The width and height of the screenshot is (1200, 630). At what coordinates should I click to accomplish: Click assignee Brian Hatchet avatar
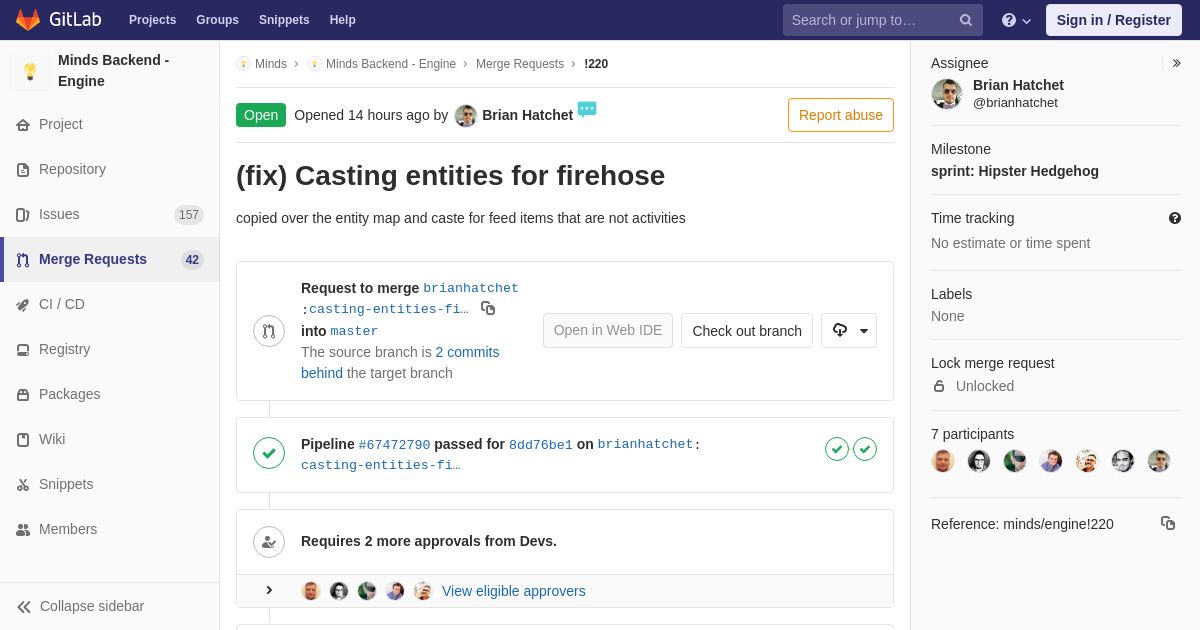click(947, 94)
